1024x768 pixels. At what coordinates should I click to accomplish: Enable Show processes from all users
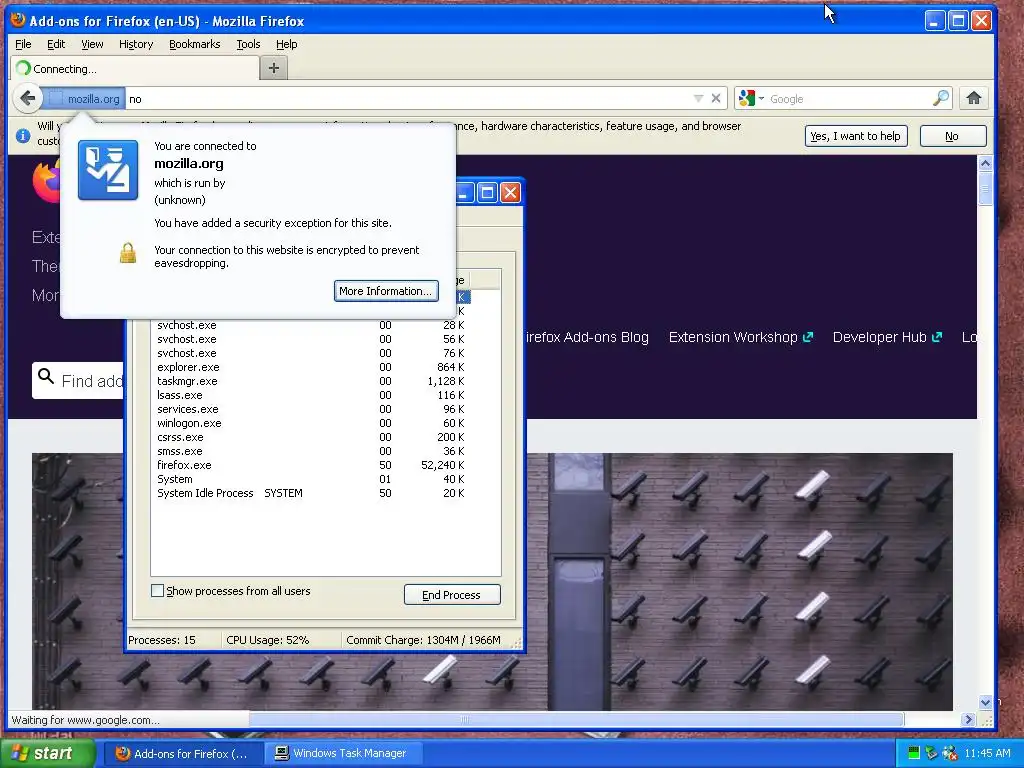(157, 591)
